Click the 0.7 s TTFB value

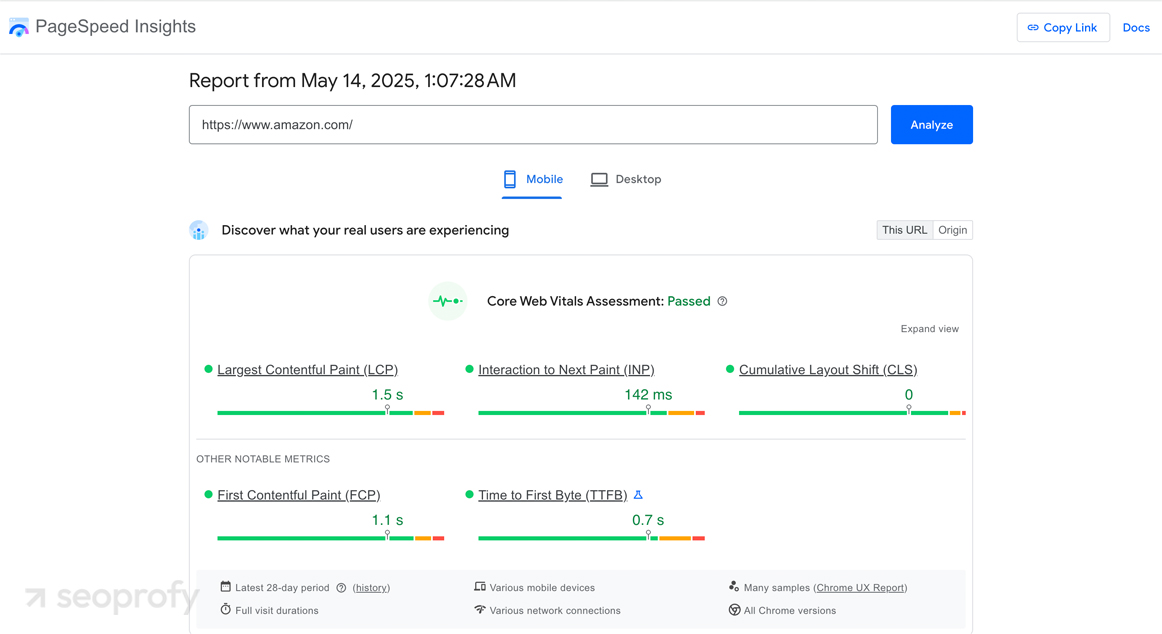coord(648,520)
